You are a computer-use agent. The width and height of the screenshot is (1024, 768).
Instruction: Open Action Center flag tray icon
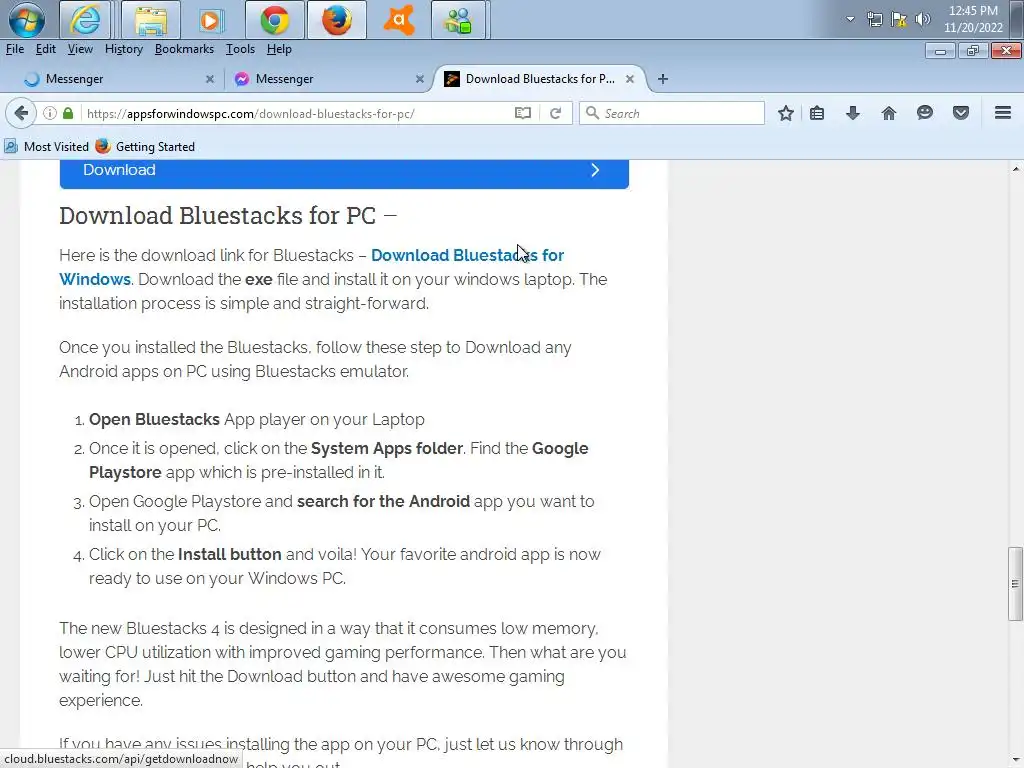pyautogui.click(x=899, y=19)
